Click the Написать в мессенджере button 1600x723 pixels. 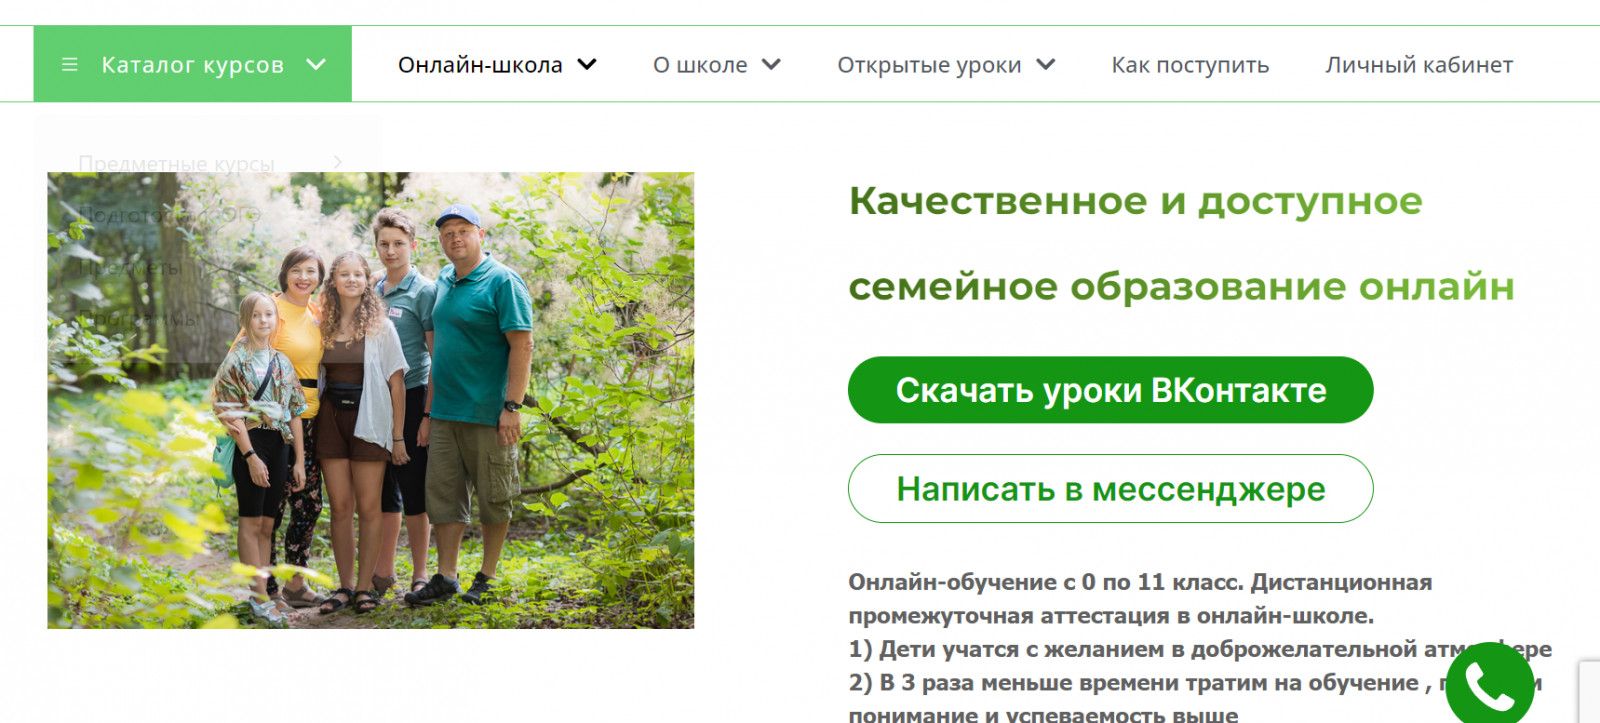tap(1110, 489)
